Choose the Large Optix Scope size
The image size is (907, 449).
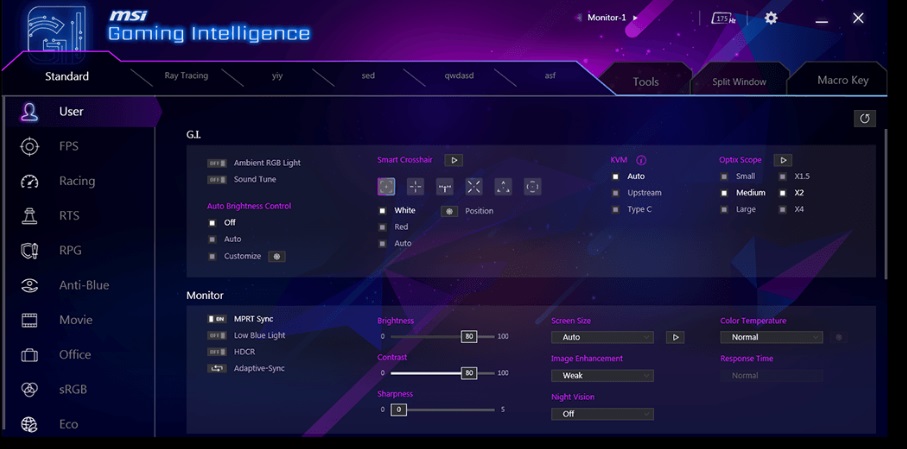[x=724, y=210]
